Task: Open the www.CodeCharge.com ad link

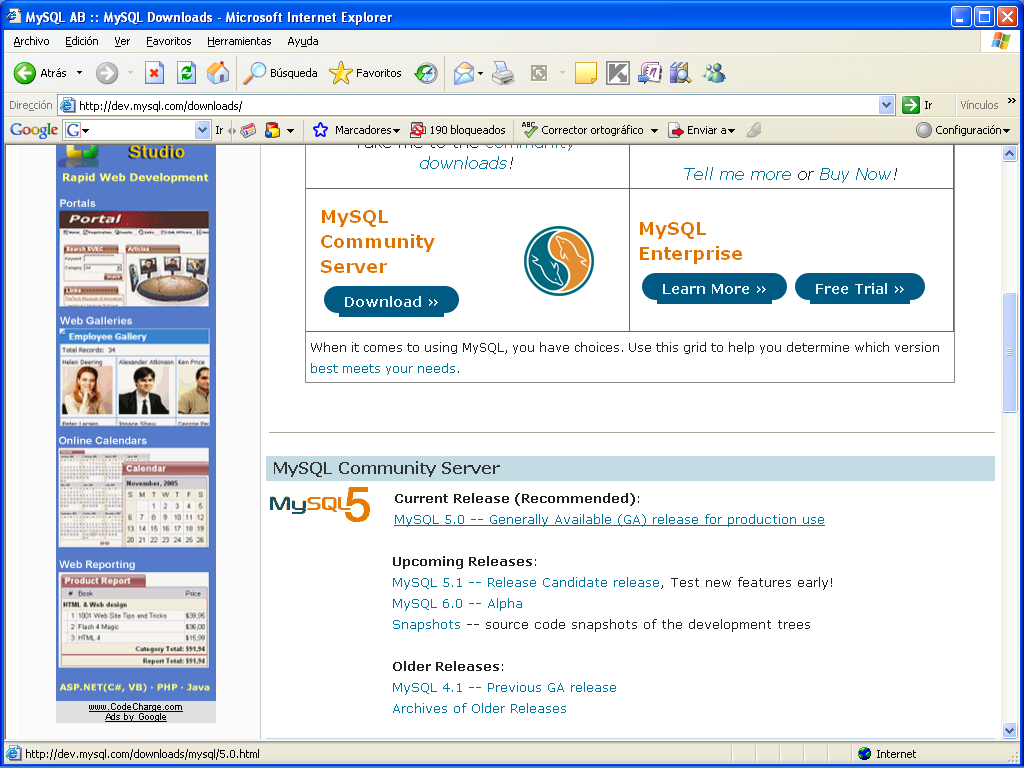Action: (x=135, y=707)
